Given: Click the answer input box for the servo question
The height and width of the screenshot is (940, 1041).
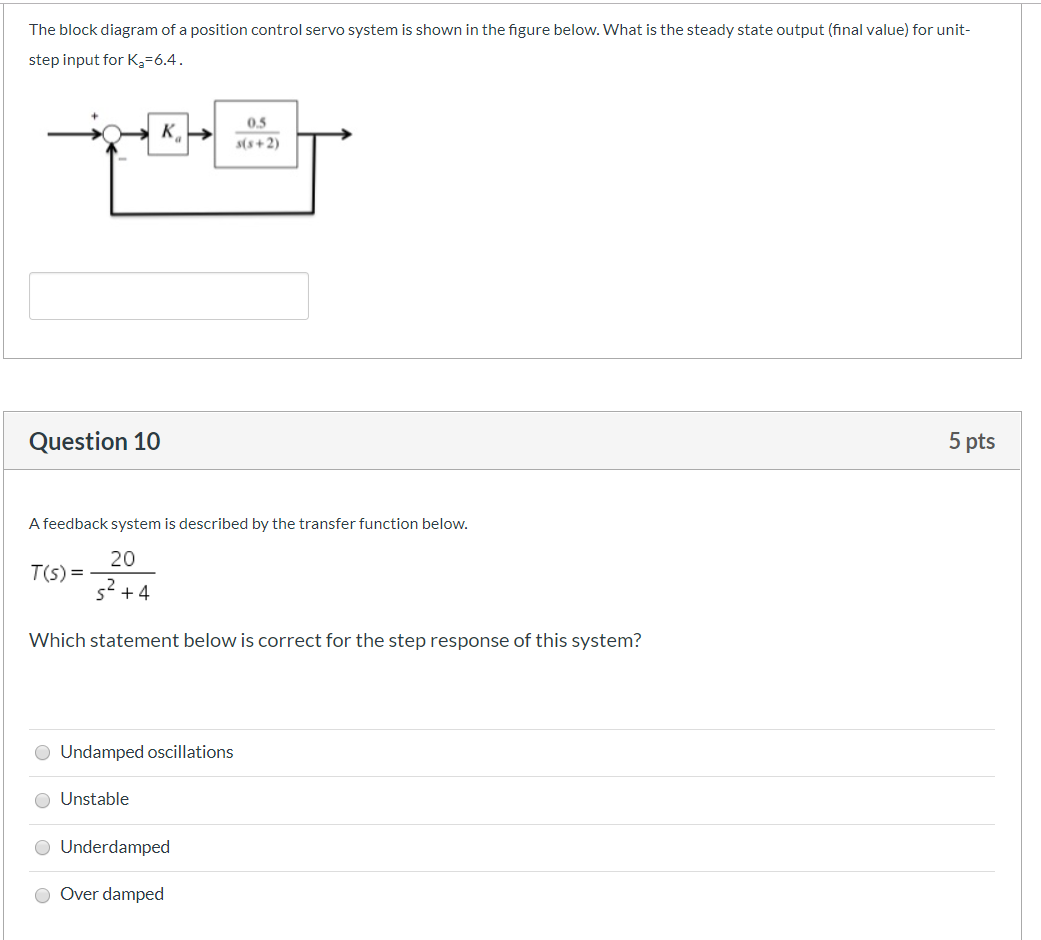Looking at the screenshot, I should pyautogui.click(x=168, y=294).
